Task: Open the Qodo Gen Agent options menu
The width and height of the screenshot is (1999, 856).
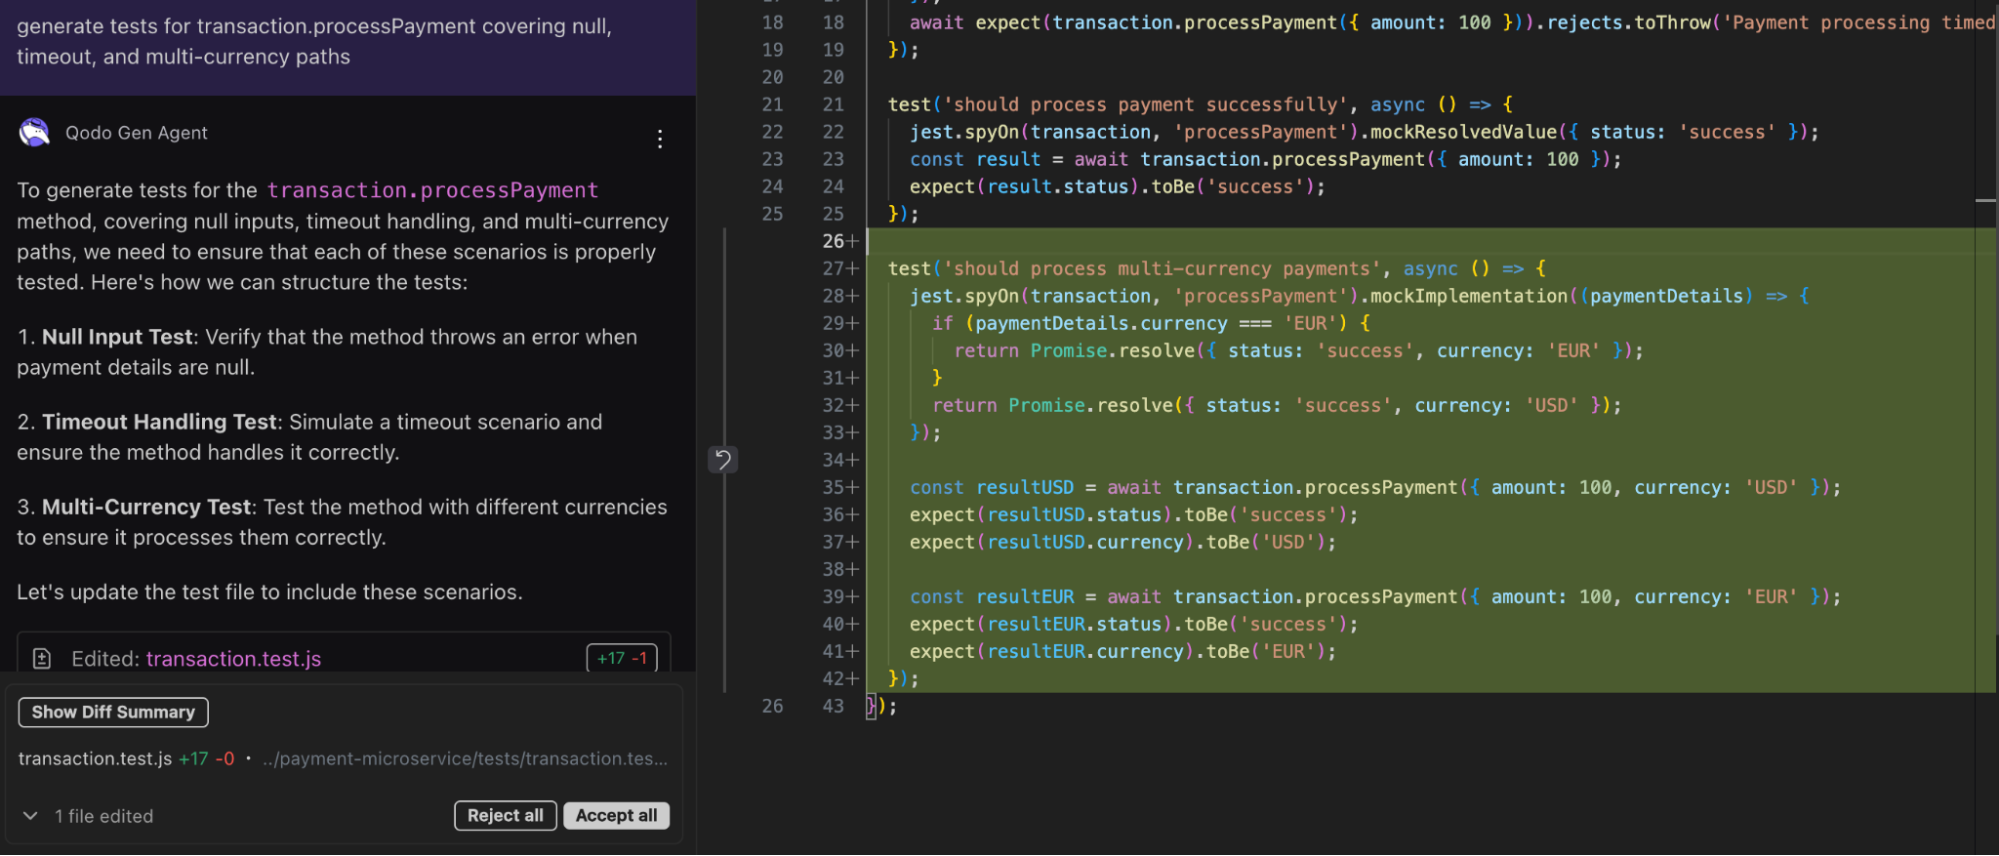Action: pos(659,139)
